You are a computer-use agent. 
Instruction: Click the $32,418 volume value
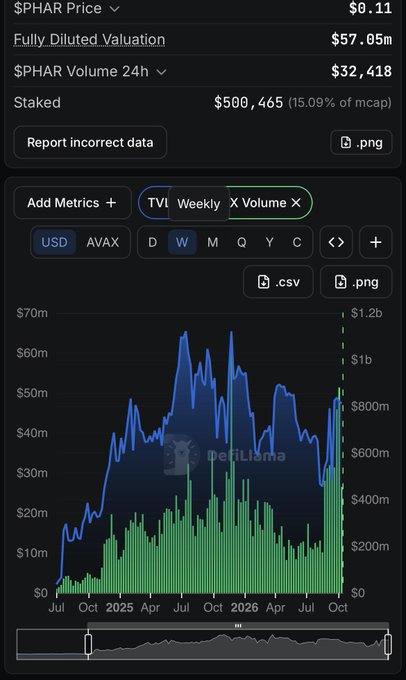point(361,72)
